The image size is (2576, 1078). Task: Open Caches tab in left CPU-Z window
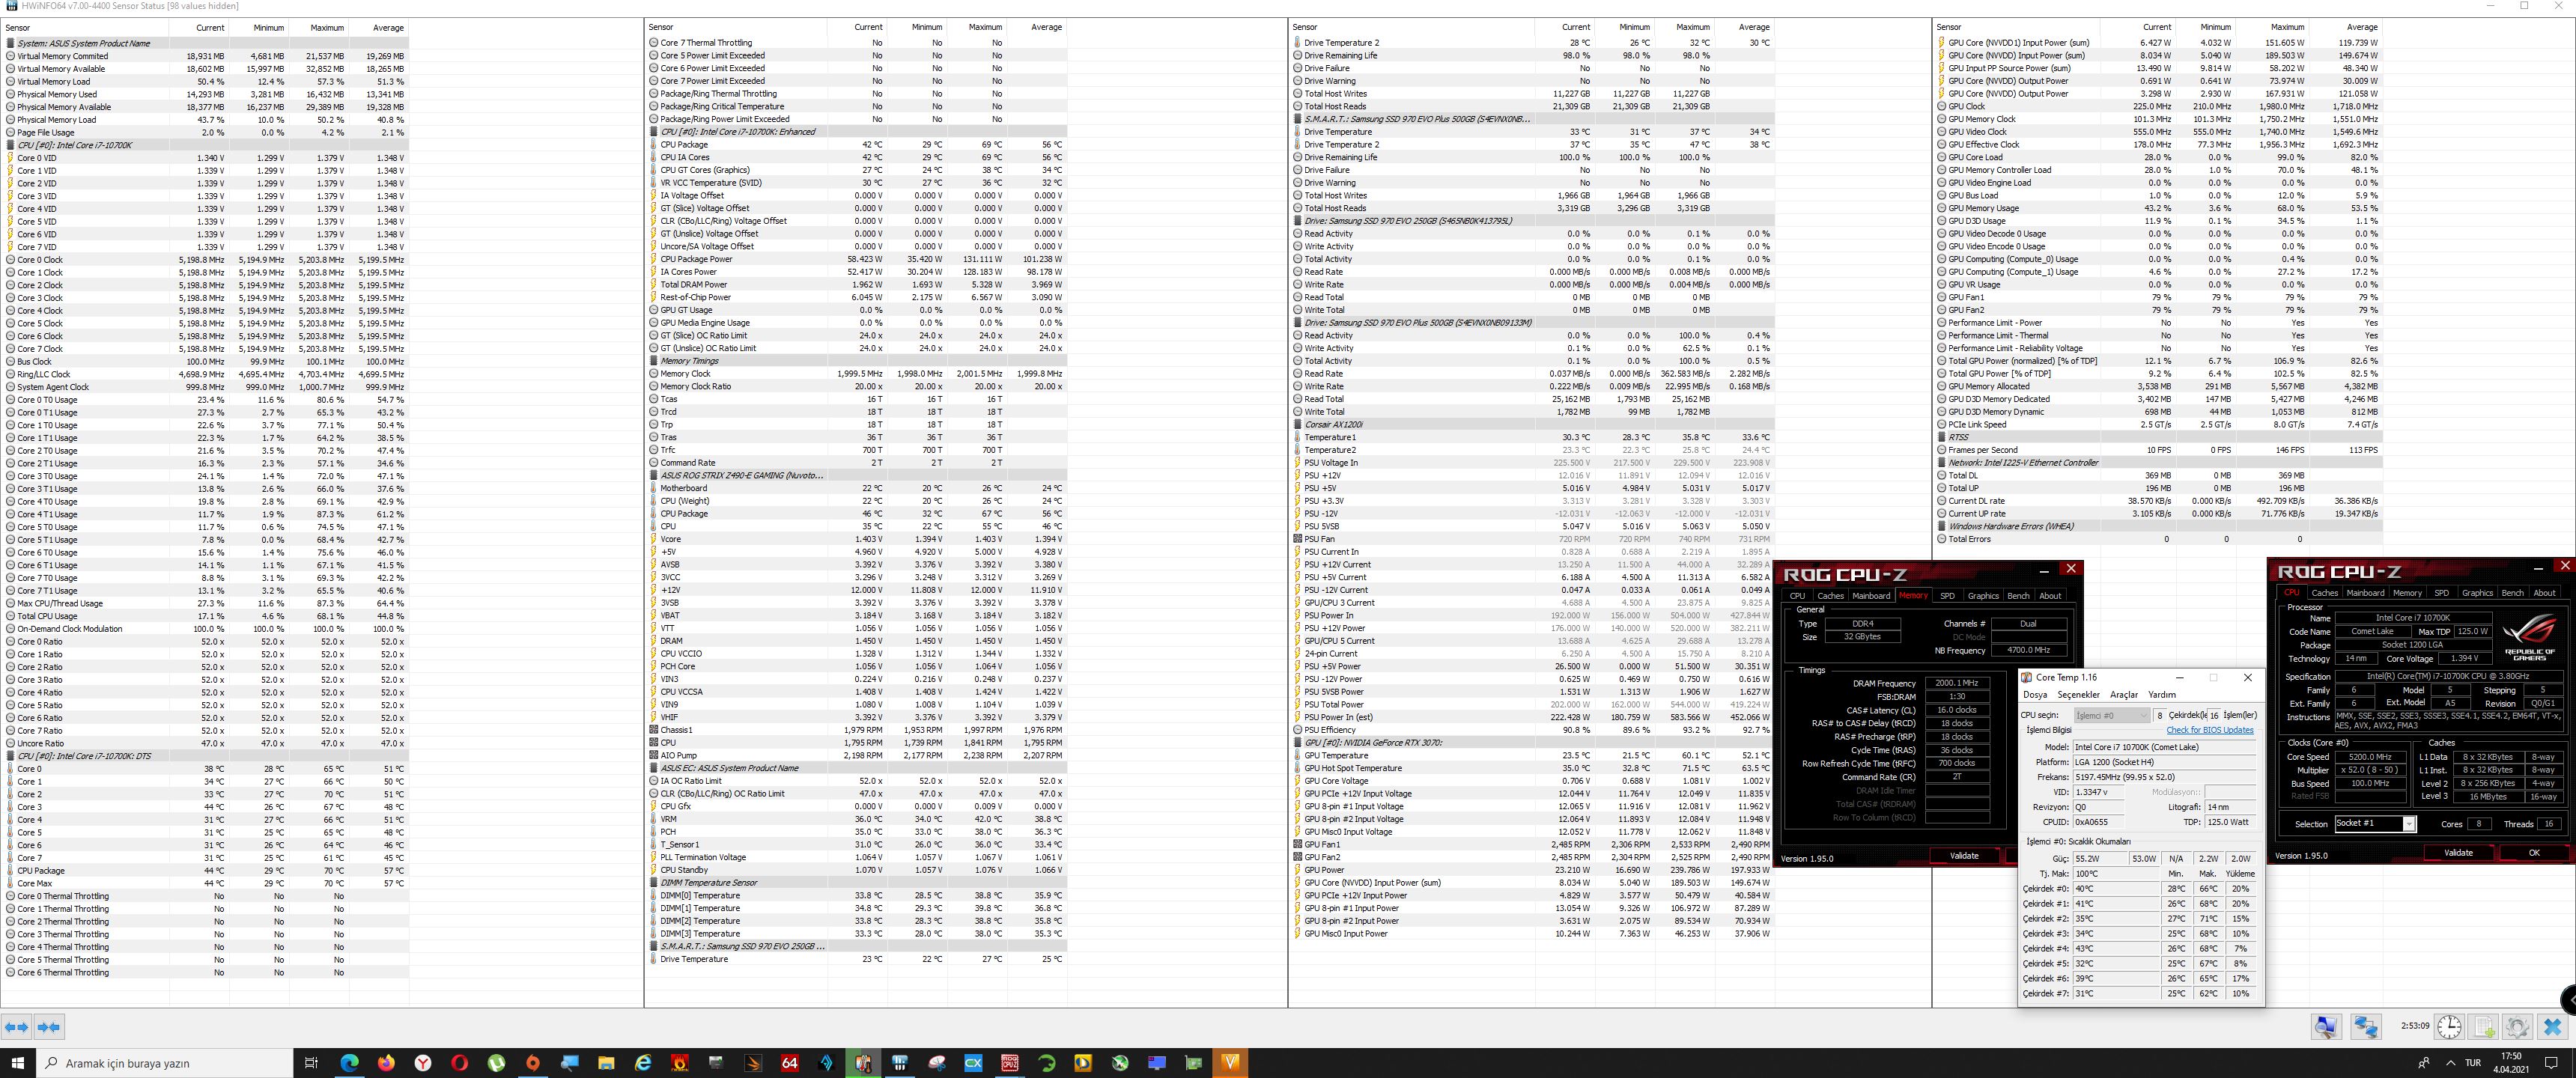click(1830, 595)
